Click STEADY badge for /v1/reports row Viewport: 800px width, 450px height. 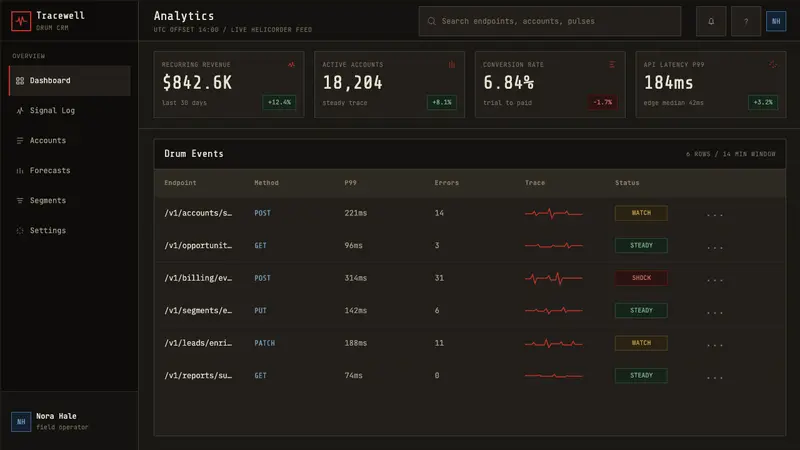641,376
